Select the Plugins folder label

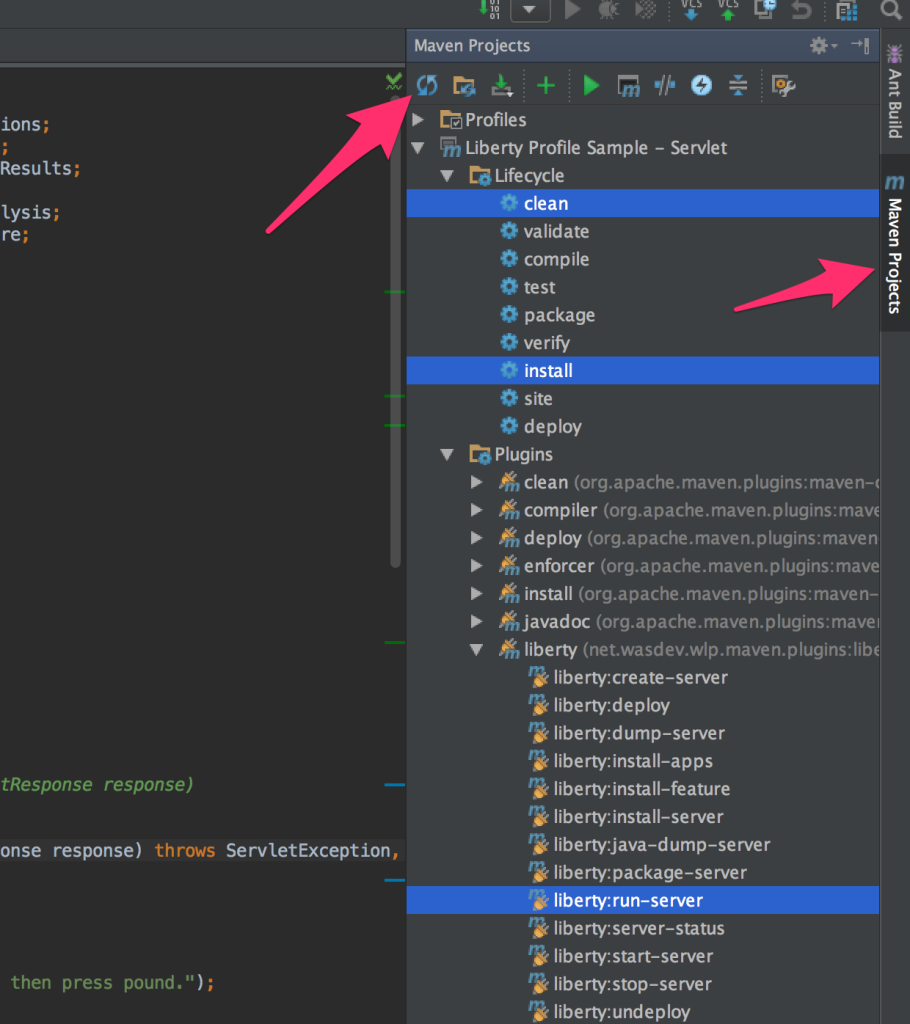tap(523, 455)
